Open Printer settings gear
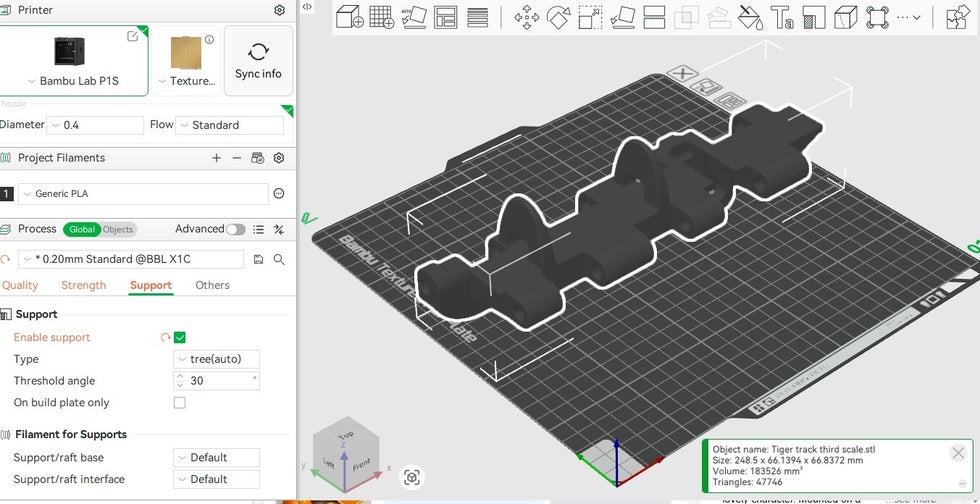This screenshot has width=980, height=504. coord(279,10)
